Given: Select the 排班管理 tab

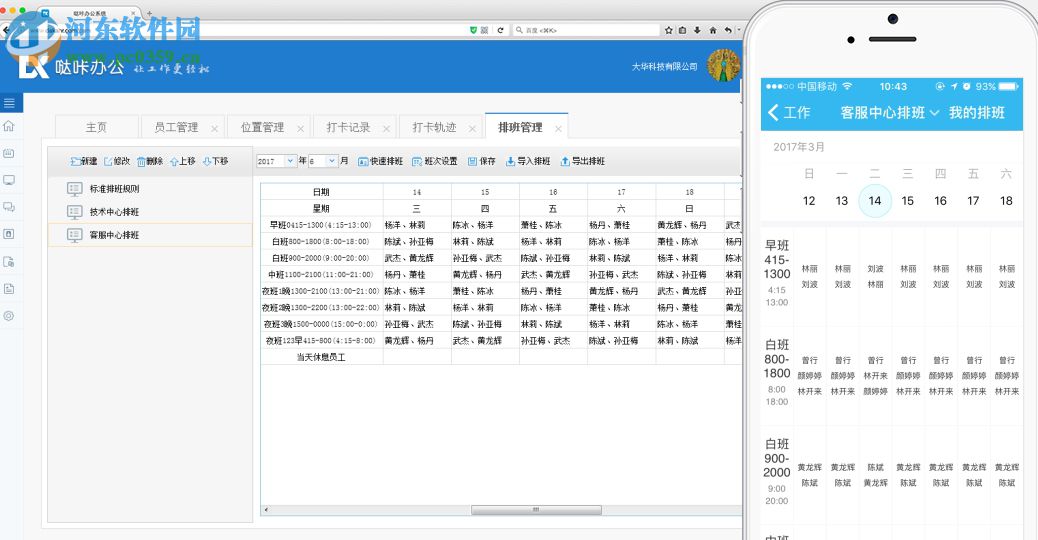Looking at the screenshot, I should 520,127.
